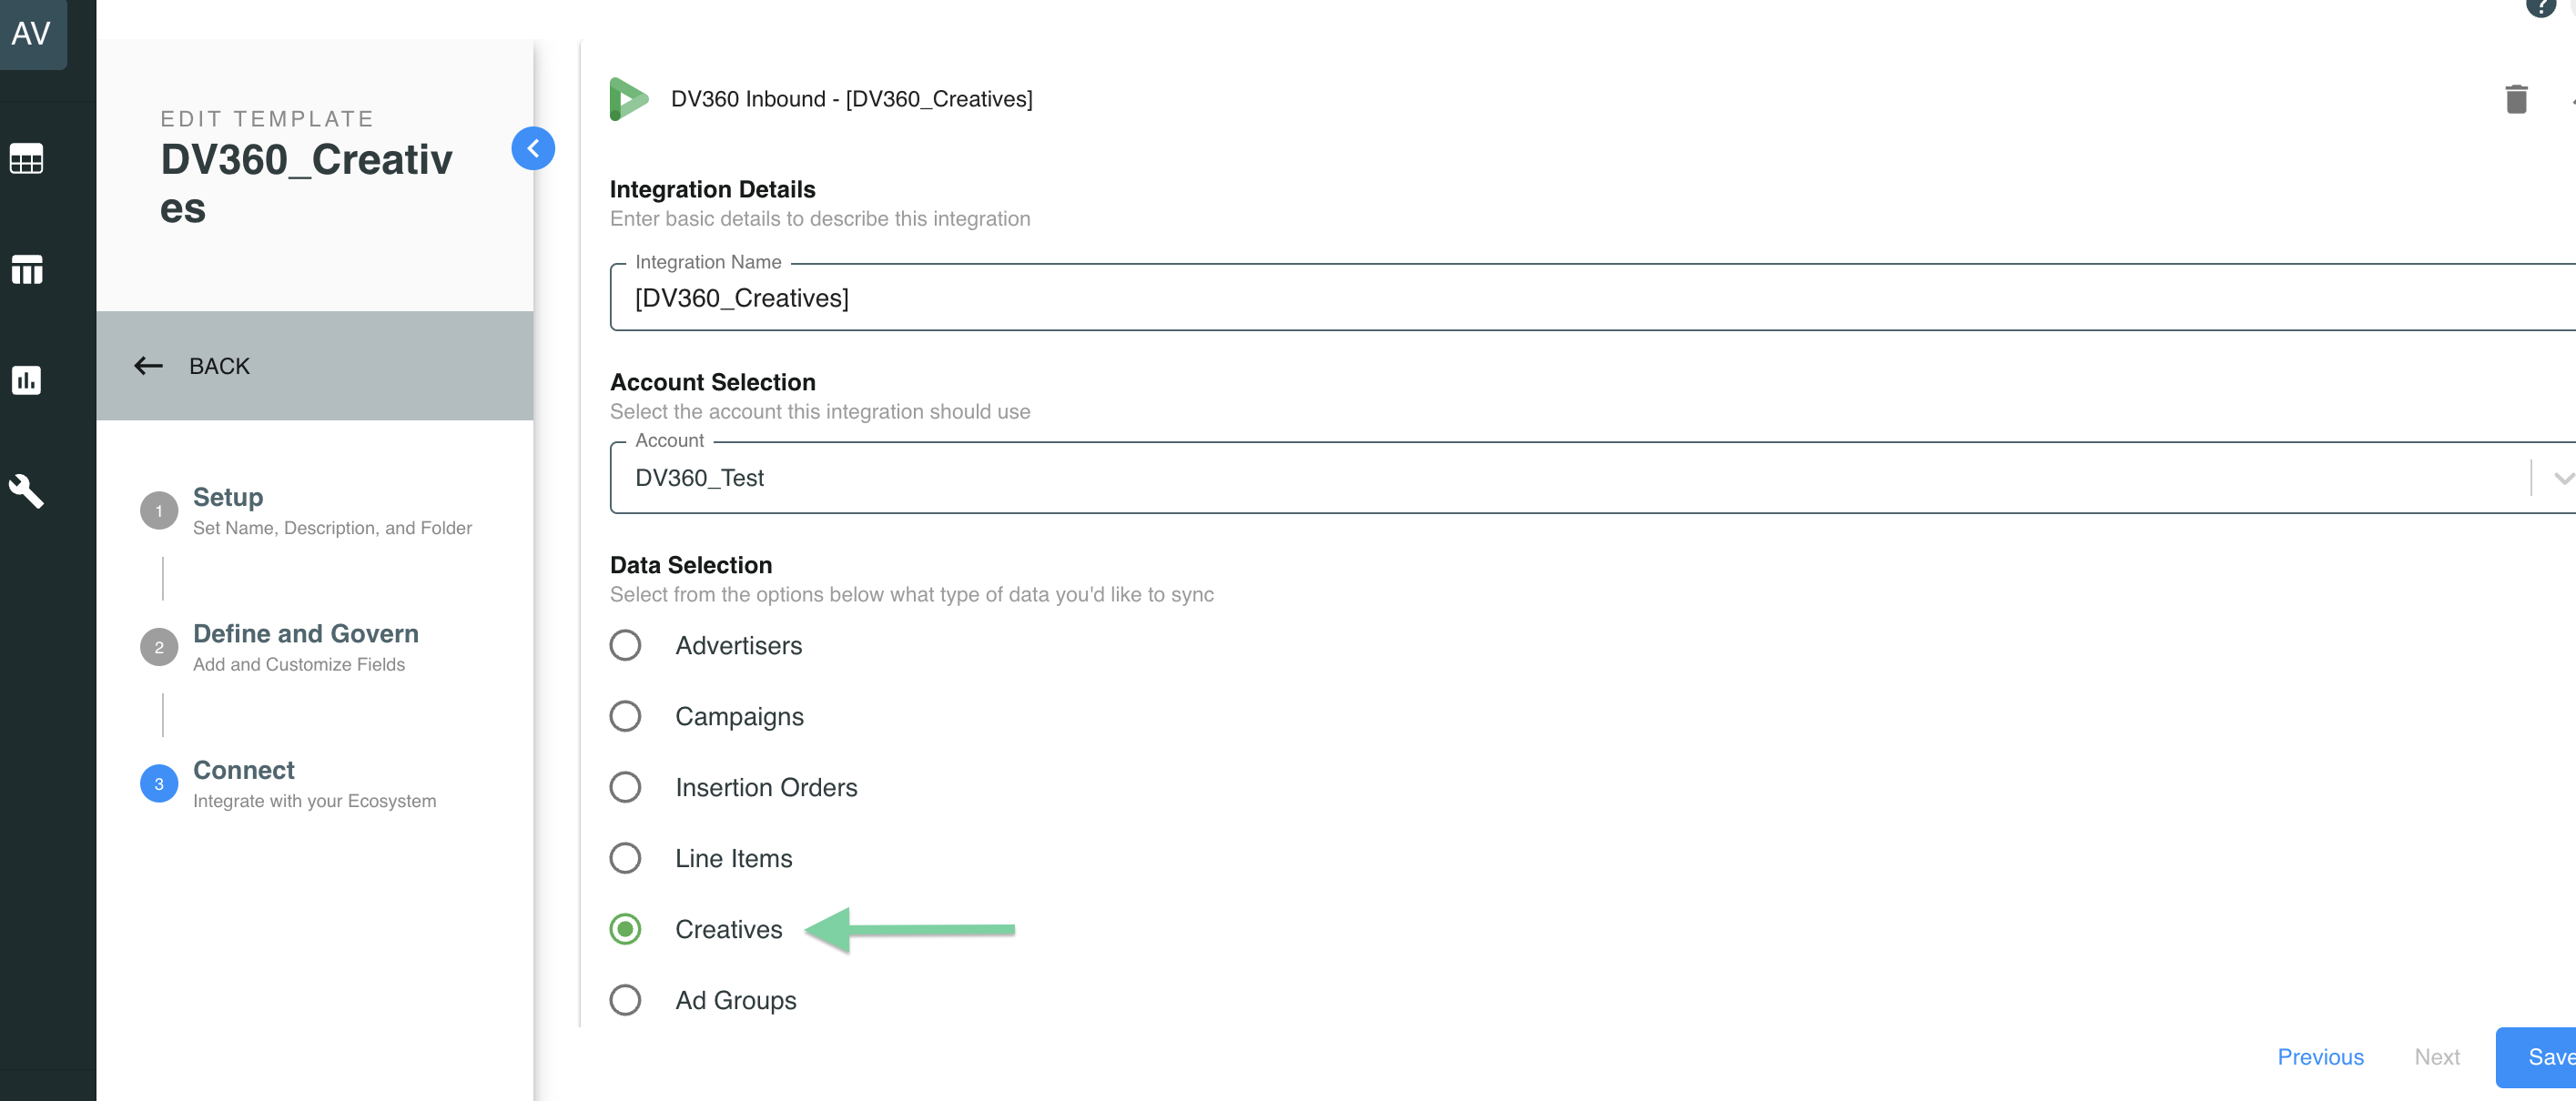Open the wrench tools sidebar icon

click(x=27, y=491)
